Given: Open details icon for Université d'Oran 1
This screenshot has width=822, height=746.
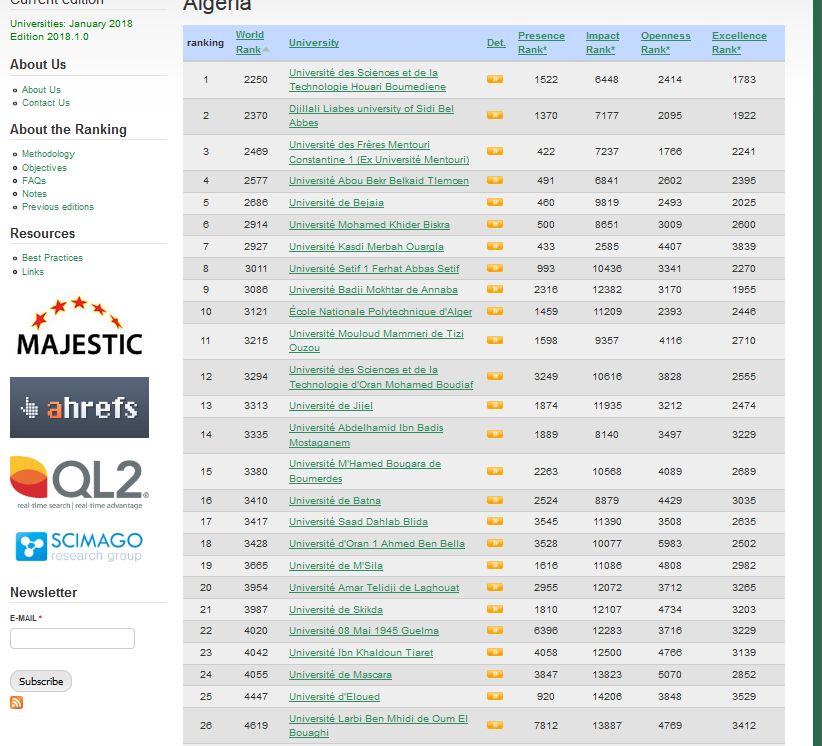Looking at the screenshot, I should (x=494, y=543).
